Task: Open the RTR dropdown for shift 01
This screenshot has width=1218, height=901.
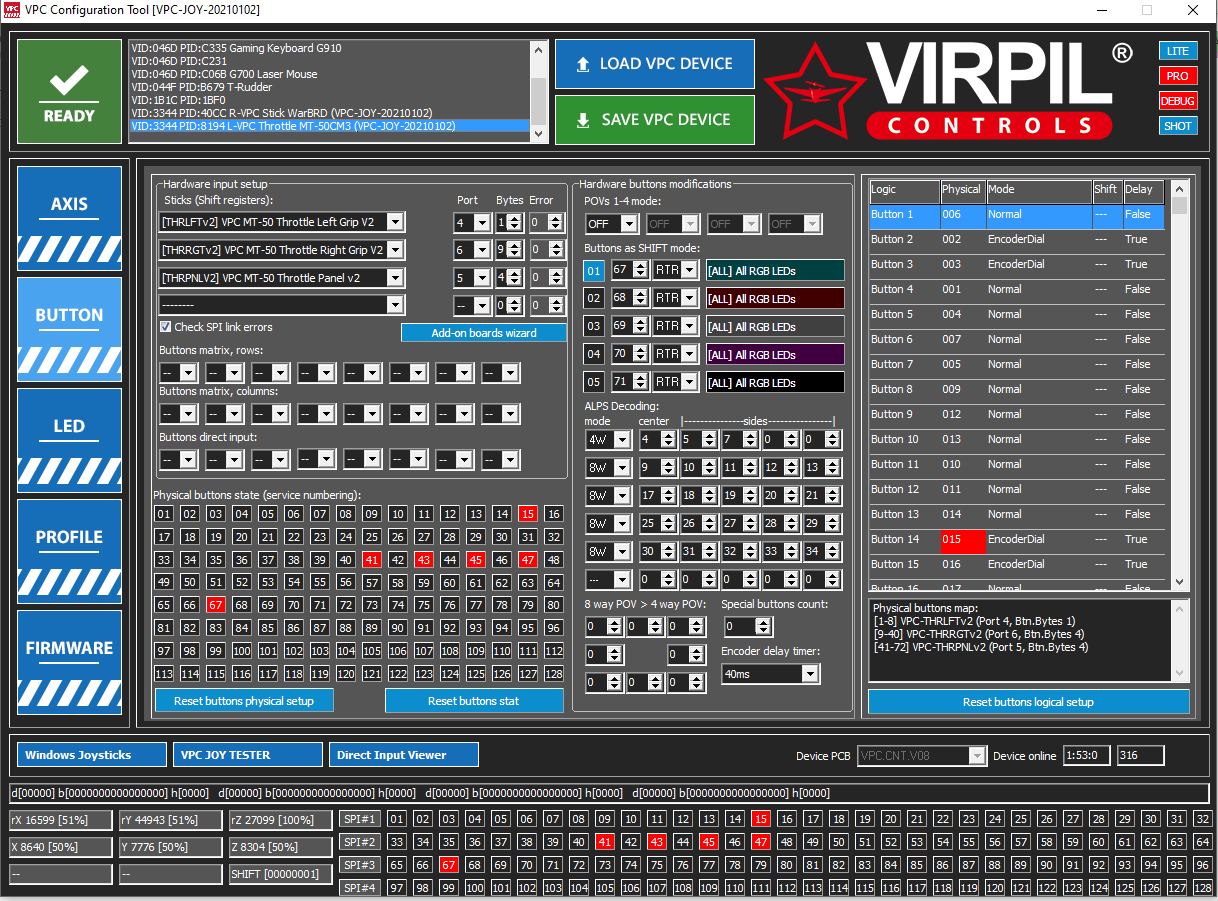Action: [x=675, y=270]
